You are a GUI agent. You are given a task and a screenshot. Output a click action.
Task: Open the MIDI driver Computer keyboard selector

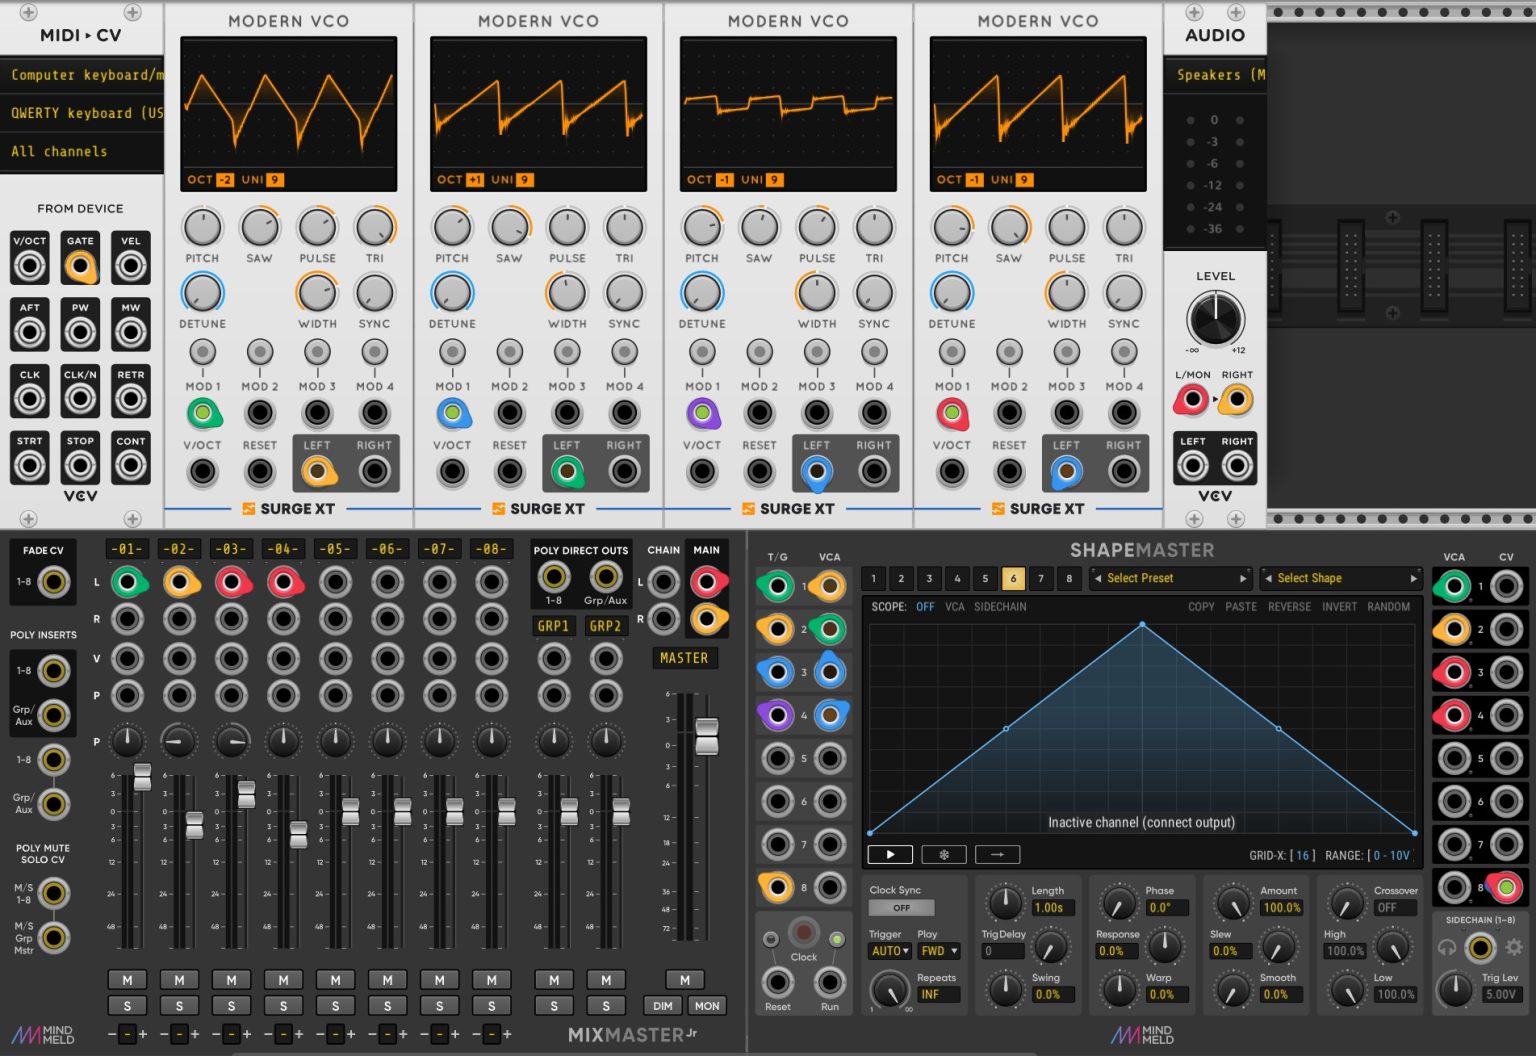click(x=82, y=75)
